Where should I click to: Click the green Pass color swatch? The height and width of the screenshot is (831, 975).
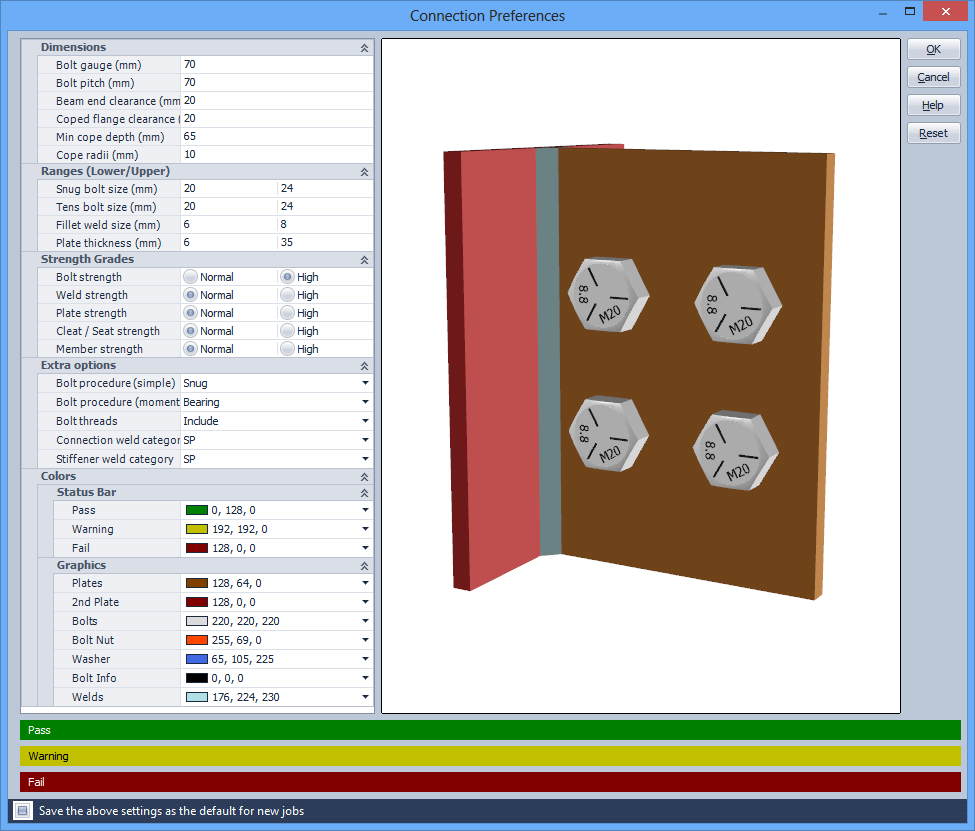(x=196, y=510)
